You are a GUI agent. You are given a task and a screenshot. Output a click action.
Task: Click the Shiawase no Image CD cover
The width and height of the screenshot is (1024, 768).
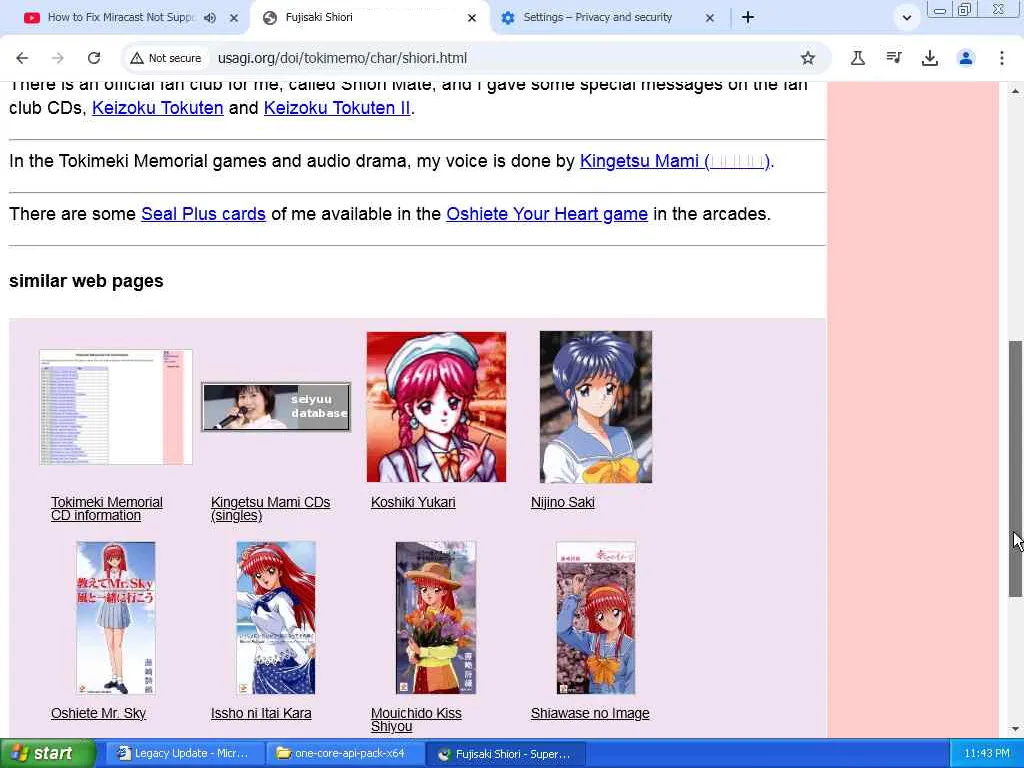(596, 618)
